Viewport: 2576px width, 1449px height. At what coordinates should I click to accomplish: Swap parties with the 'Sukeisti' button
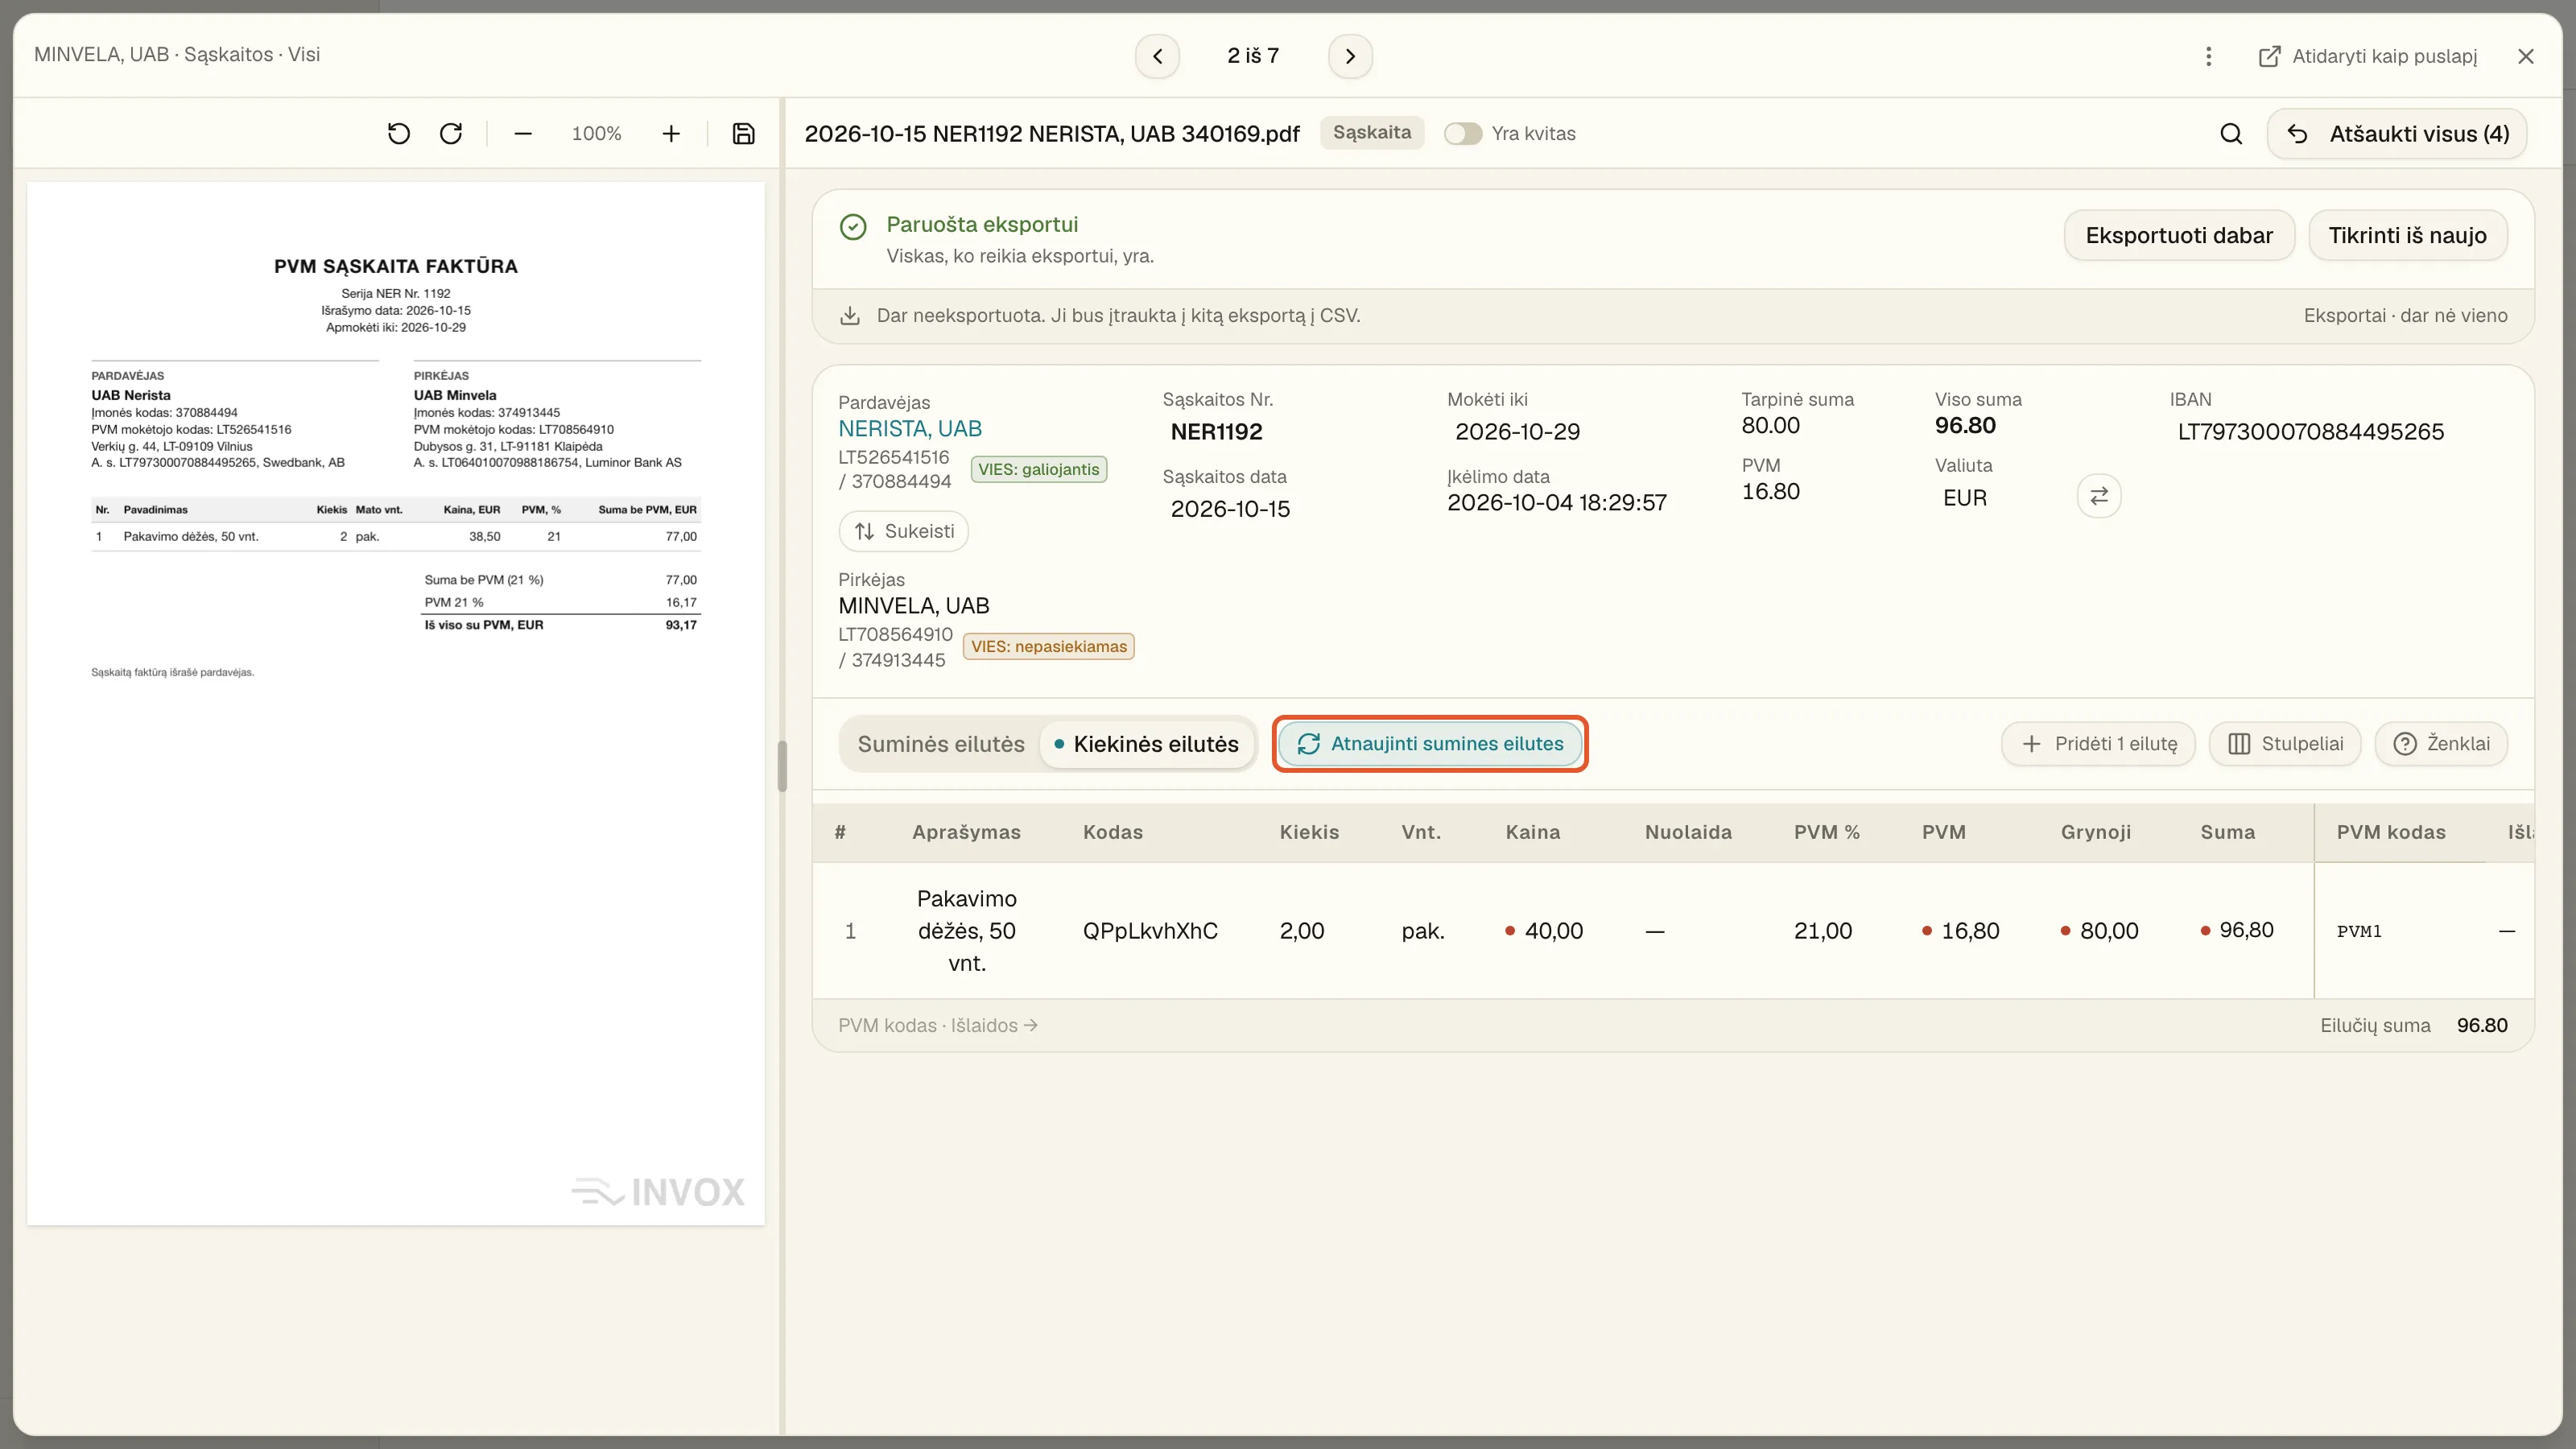pyautogui.click(x=904, y=531)
